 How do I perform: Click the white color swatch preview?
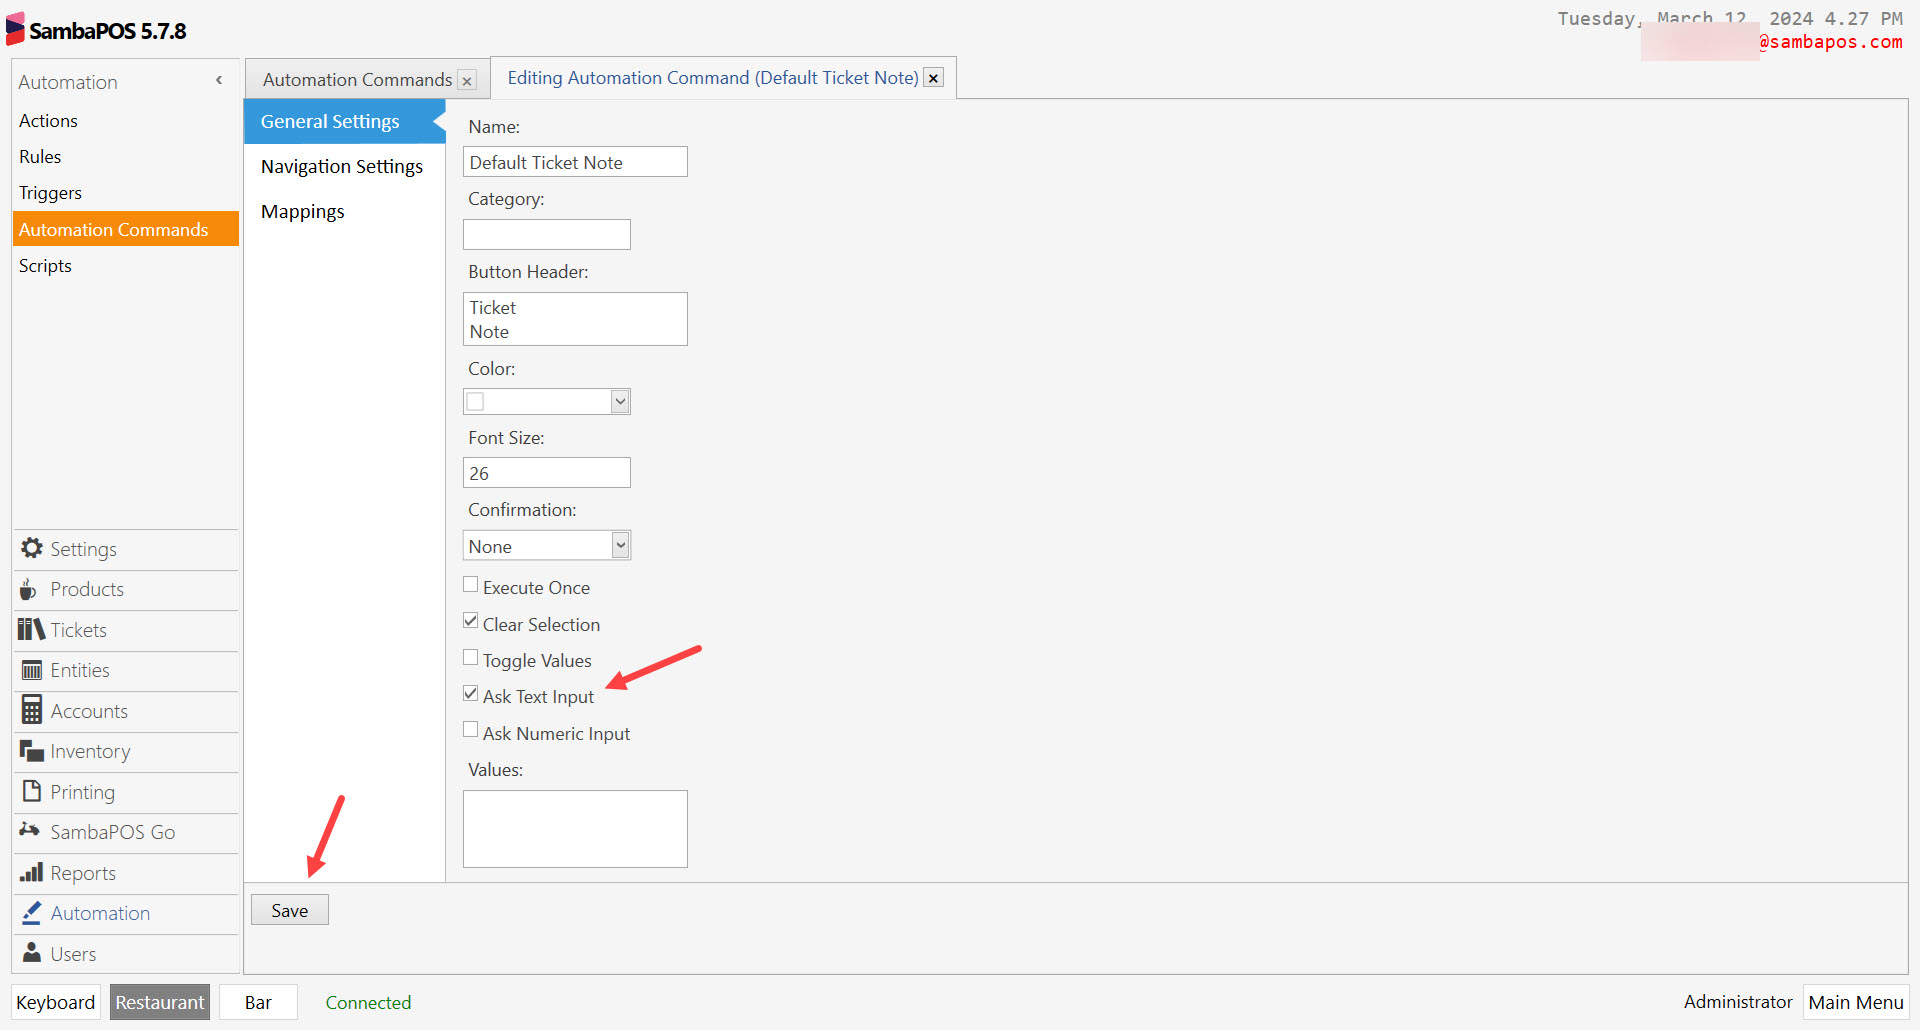pos(476,402)
